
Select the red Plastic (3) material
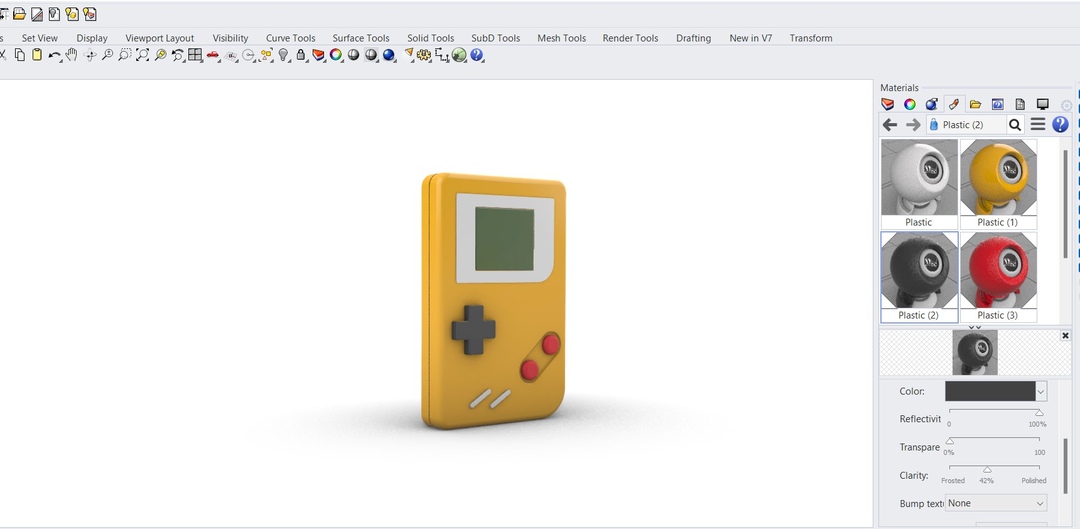click(x=998, y=277)
